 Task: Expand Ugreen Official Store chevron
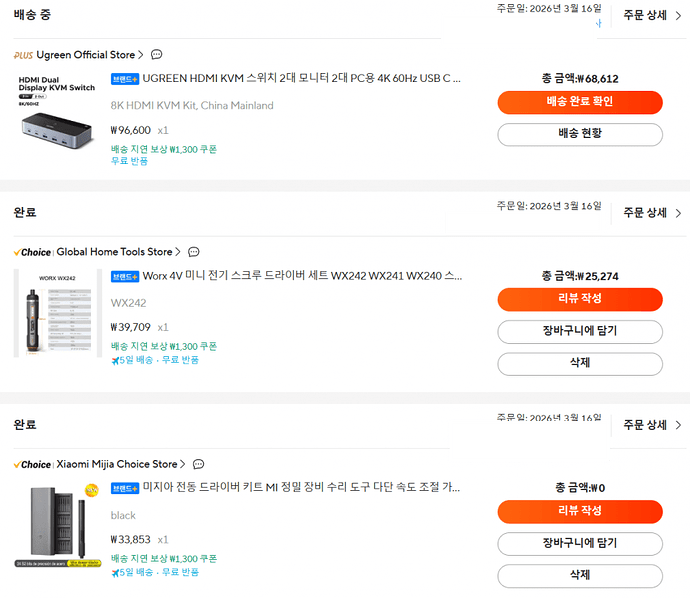pos(141,55)
